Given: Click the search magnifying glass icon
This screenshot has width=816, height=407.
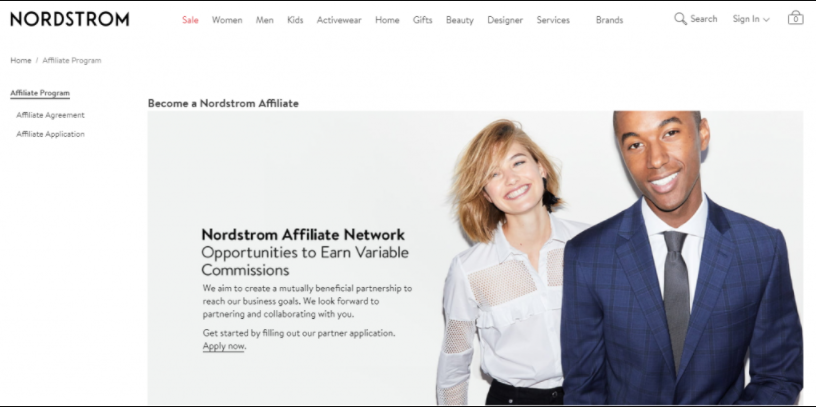Looking at the screenshot, I should [680, 19].
